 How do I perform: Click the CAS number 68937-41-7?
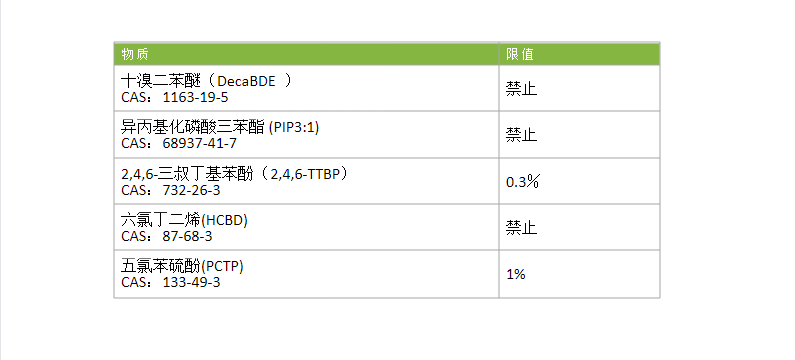click(x=199, y=143)
